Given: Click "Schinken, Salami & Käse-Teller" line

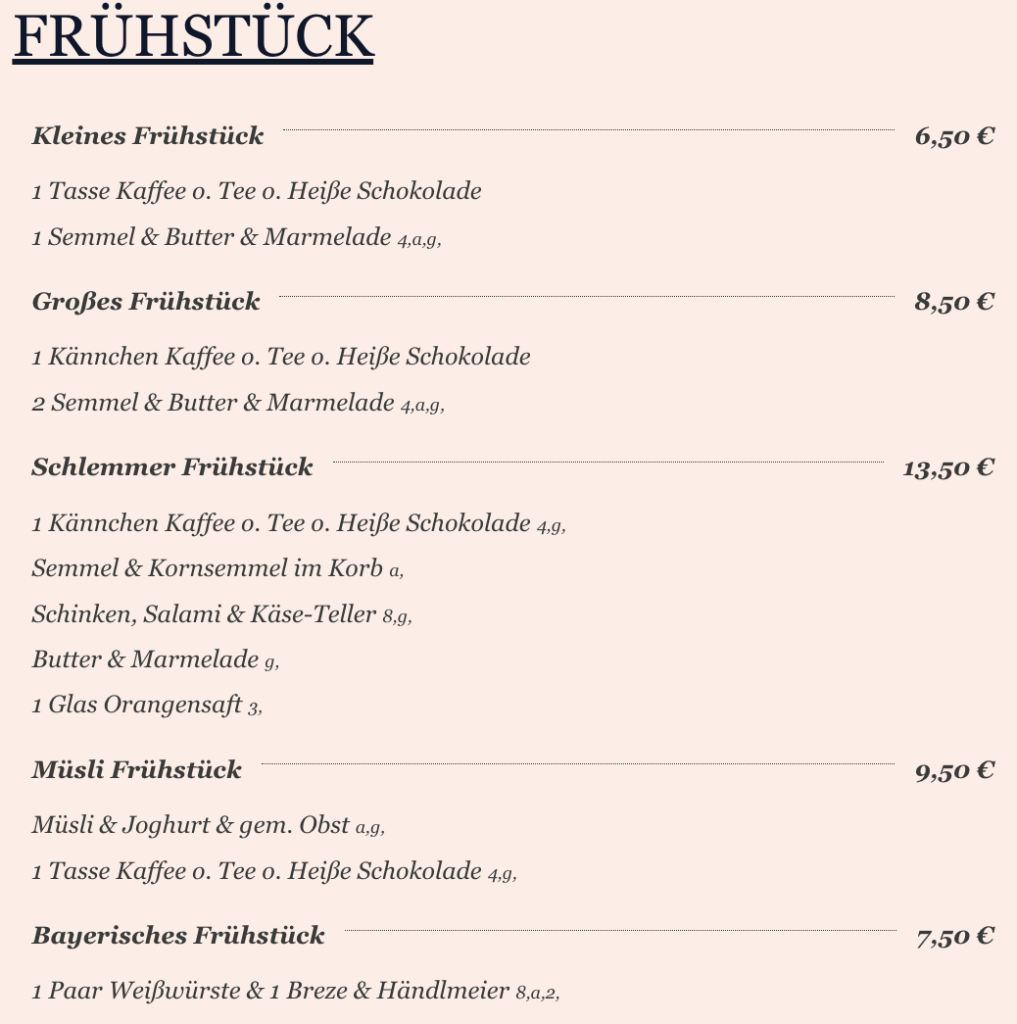Looking at the screenshot, I should point(204,614).
